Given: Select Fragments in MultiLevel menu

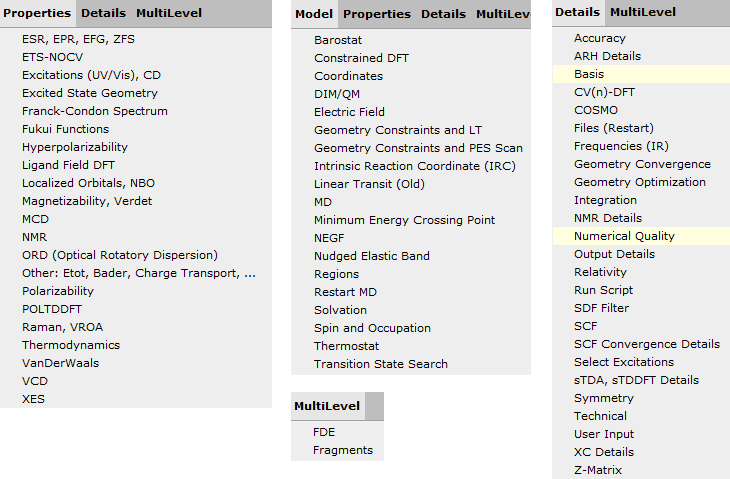Looking at the screenshot, I should click(342, 450).
